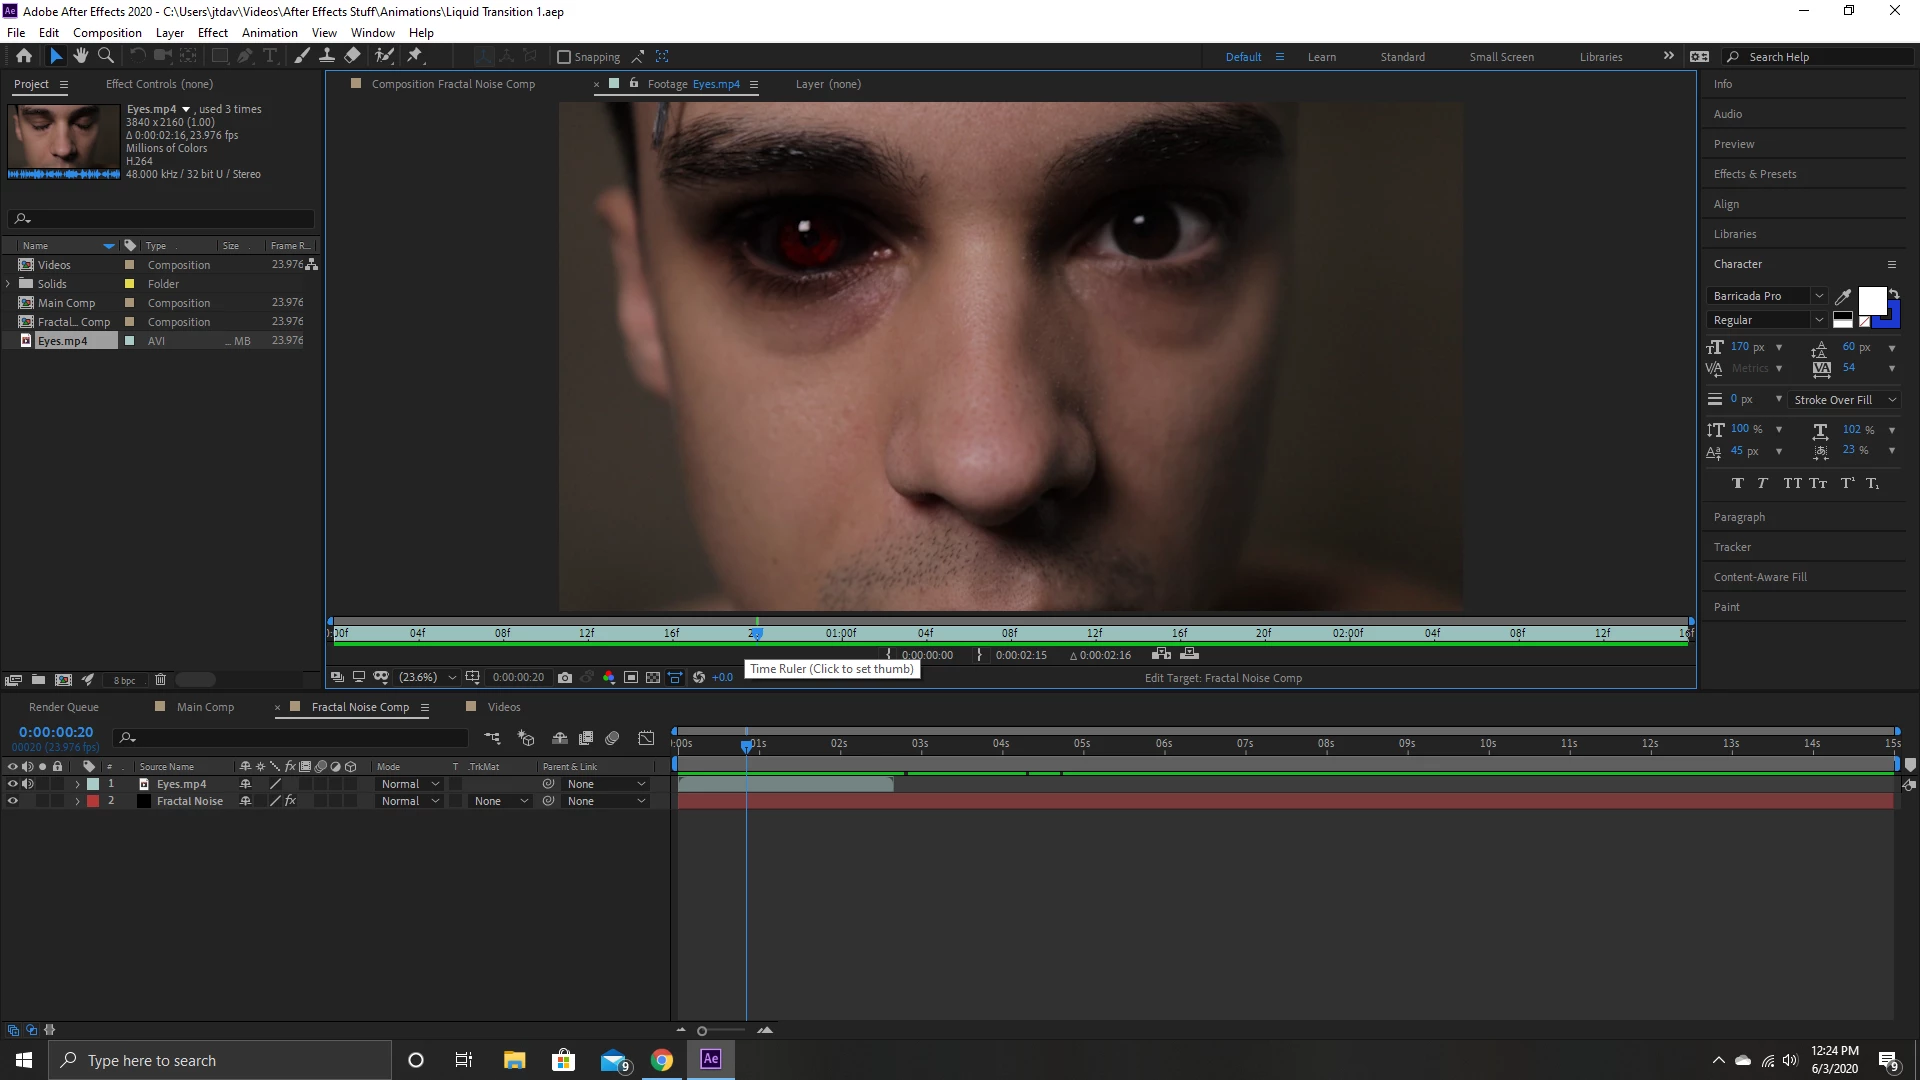1920x1080 pixels.
Task: Choose the Eraser tool
Action: click(352, 56)
